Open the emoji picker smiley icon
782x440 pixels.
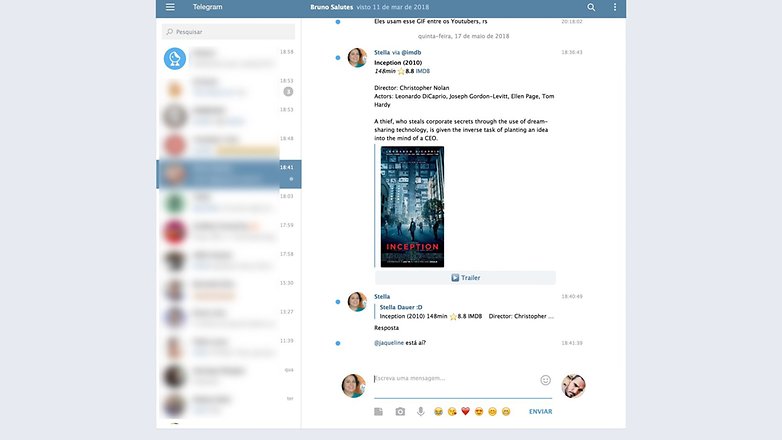point(546,380)
